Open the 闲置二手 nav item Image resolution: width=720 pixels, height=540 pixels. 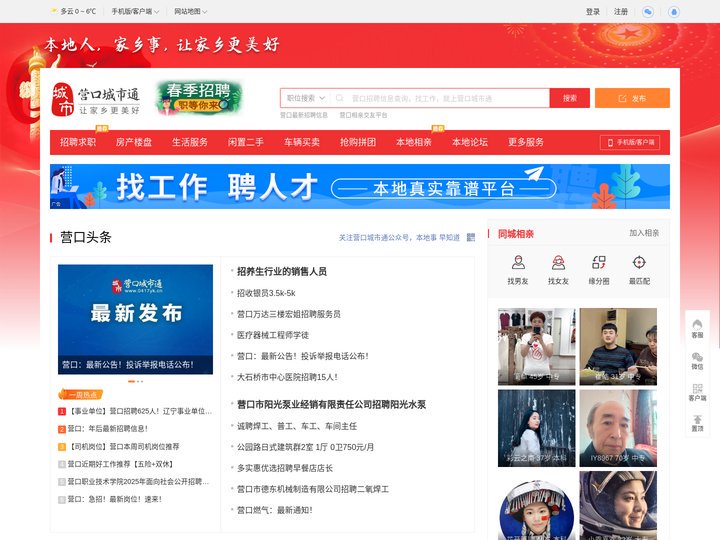(246, 142)
